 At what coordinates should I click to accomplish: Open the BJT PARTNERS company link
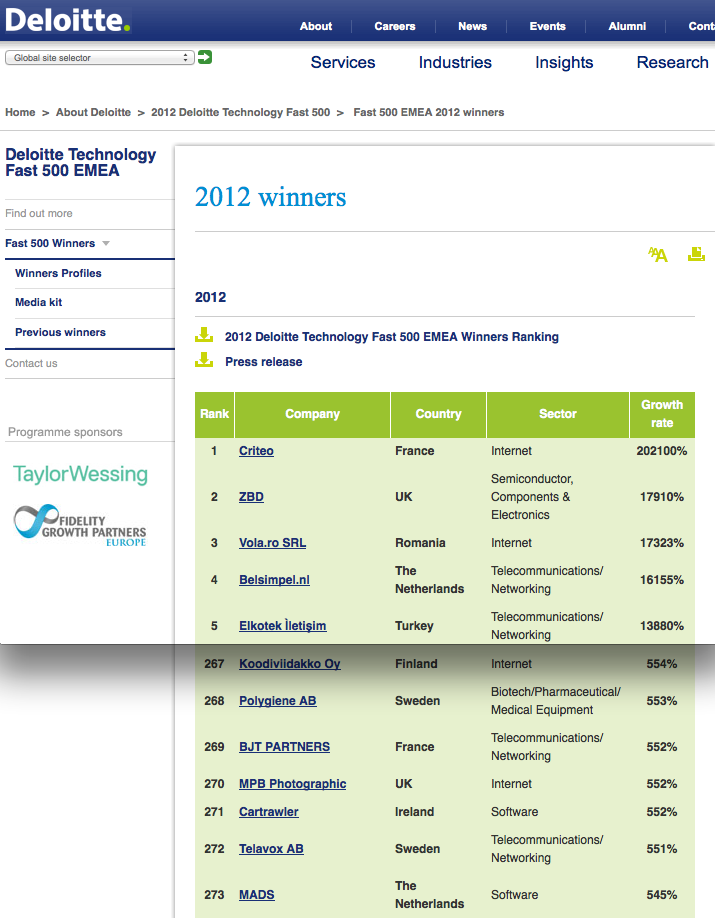(284, 746)
